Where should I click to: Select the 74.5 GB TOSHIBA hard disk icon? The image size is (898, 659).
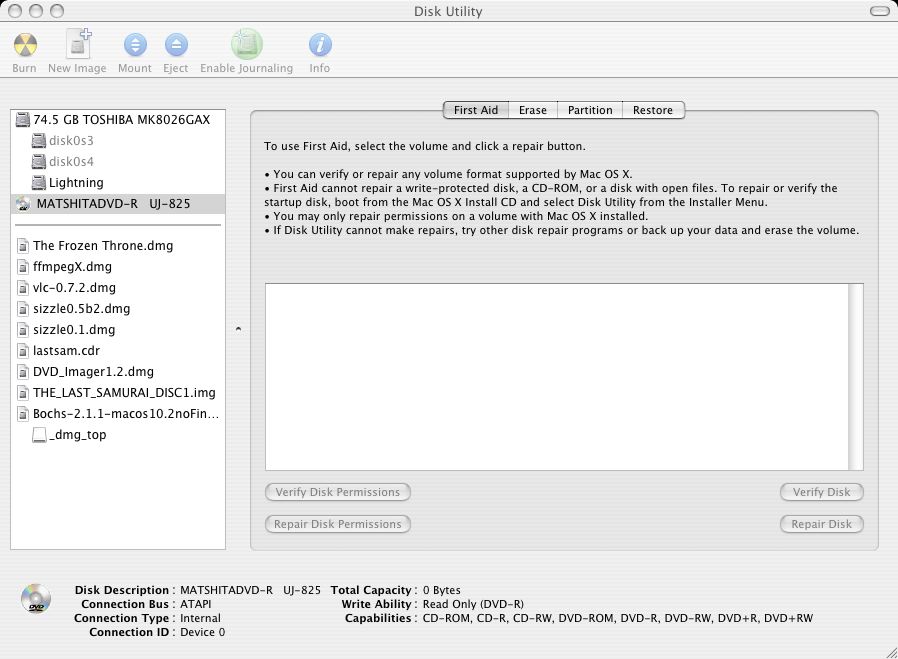(x=23, y=120)
